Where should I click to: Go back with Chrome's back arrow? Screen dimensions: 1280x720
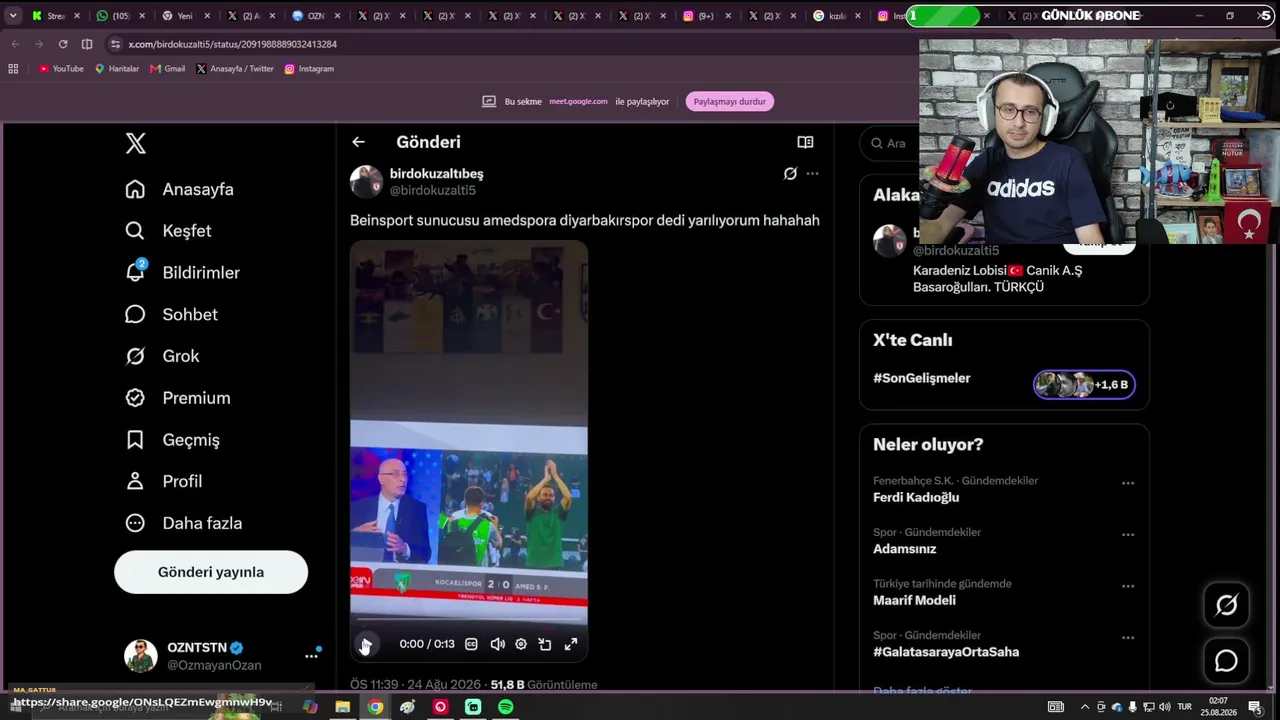click(x=15, y=44)
